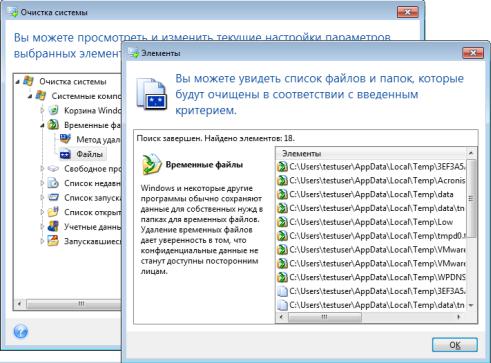491x363 pixels.
Task: Expand the Свободное пространство node
Action: tap(42, 168)
